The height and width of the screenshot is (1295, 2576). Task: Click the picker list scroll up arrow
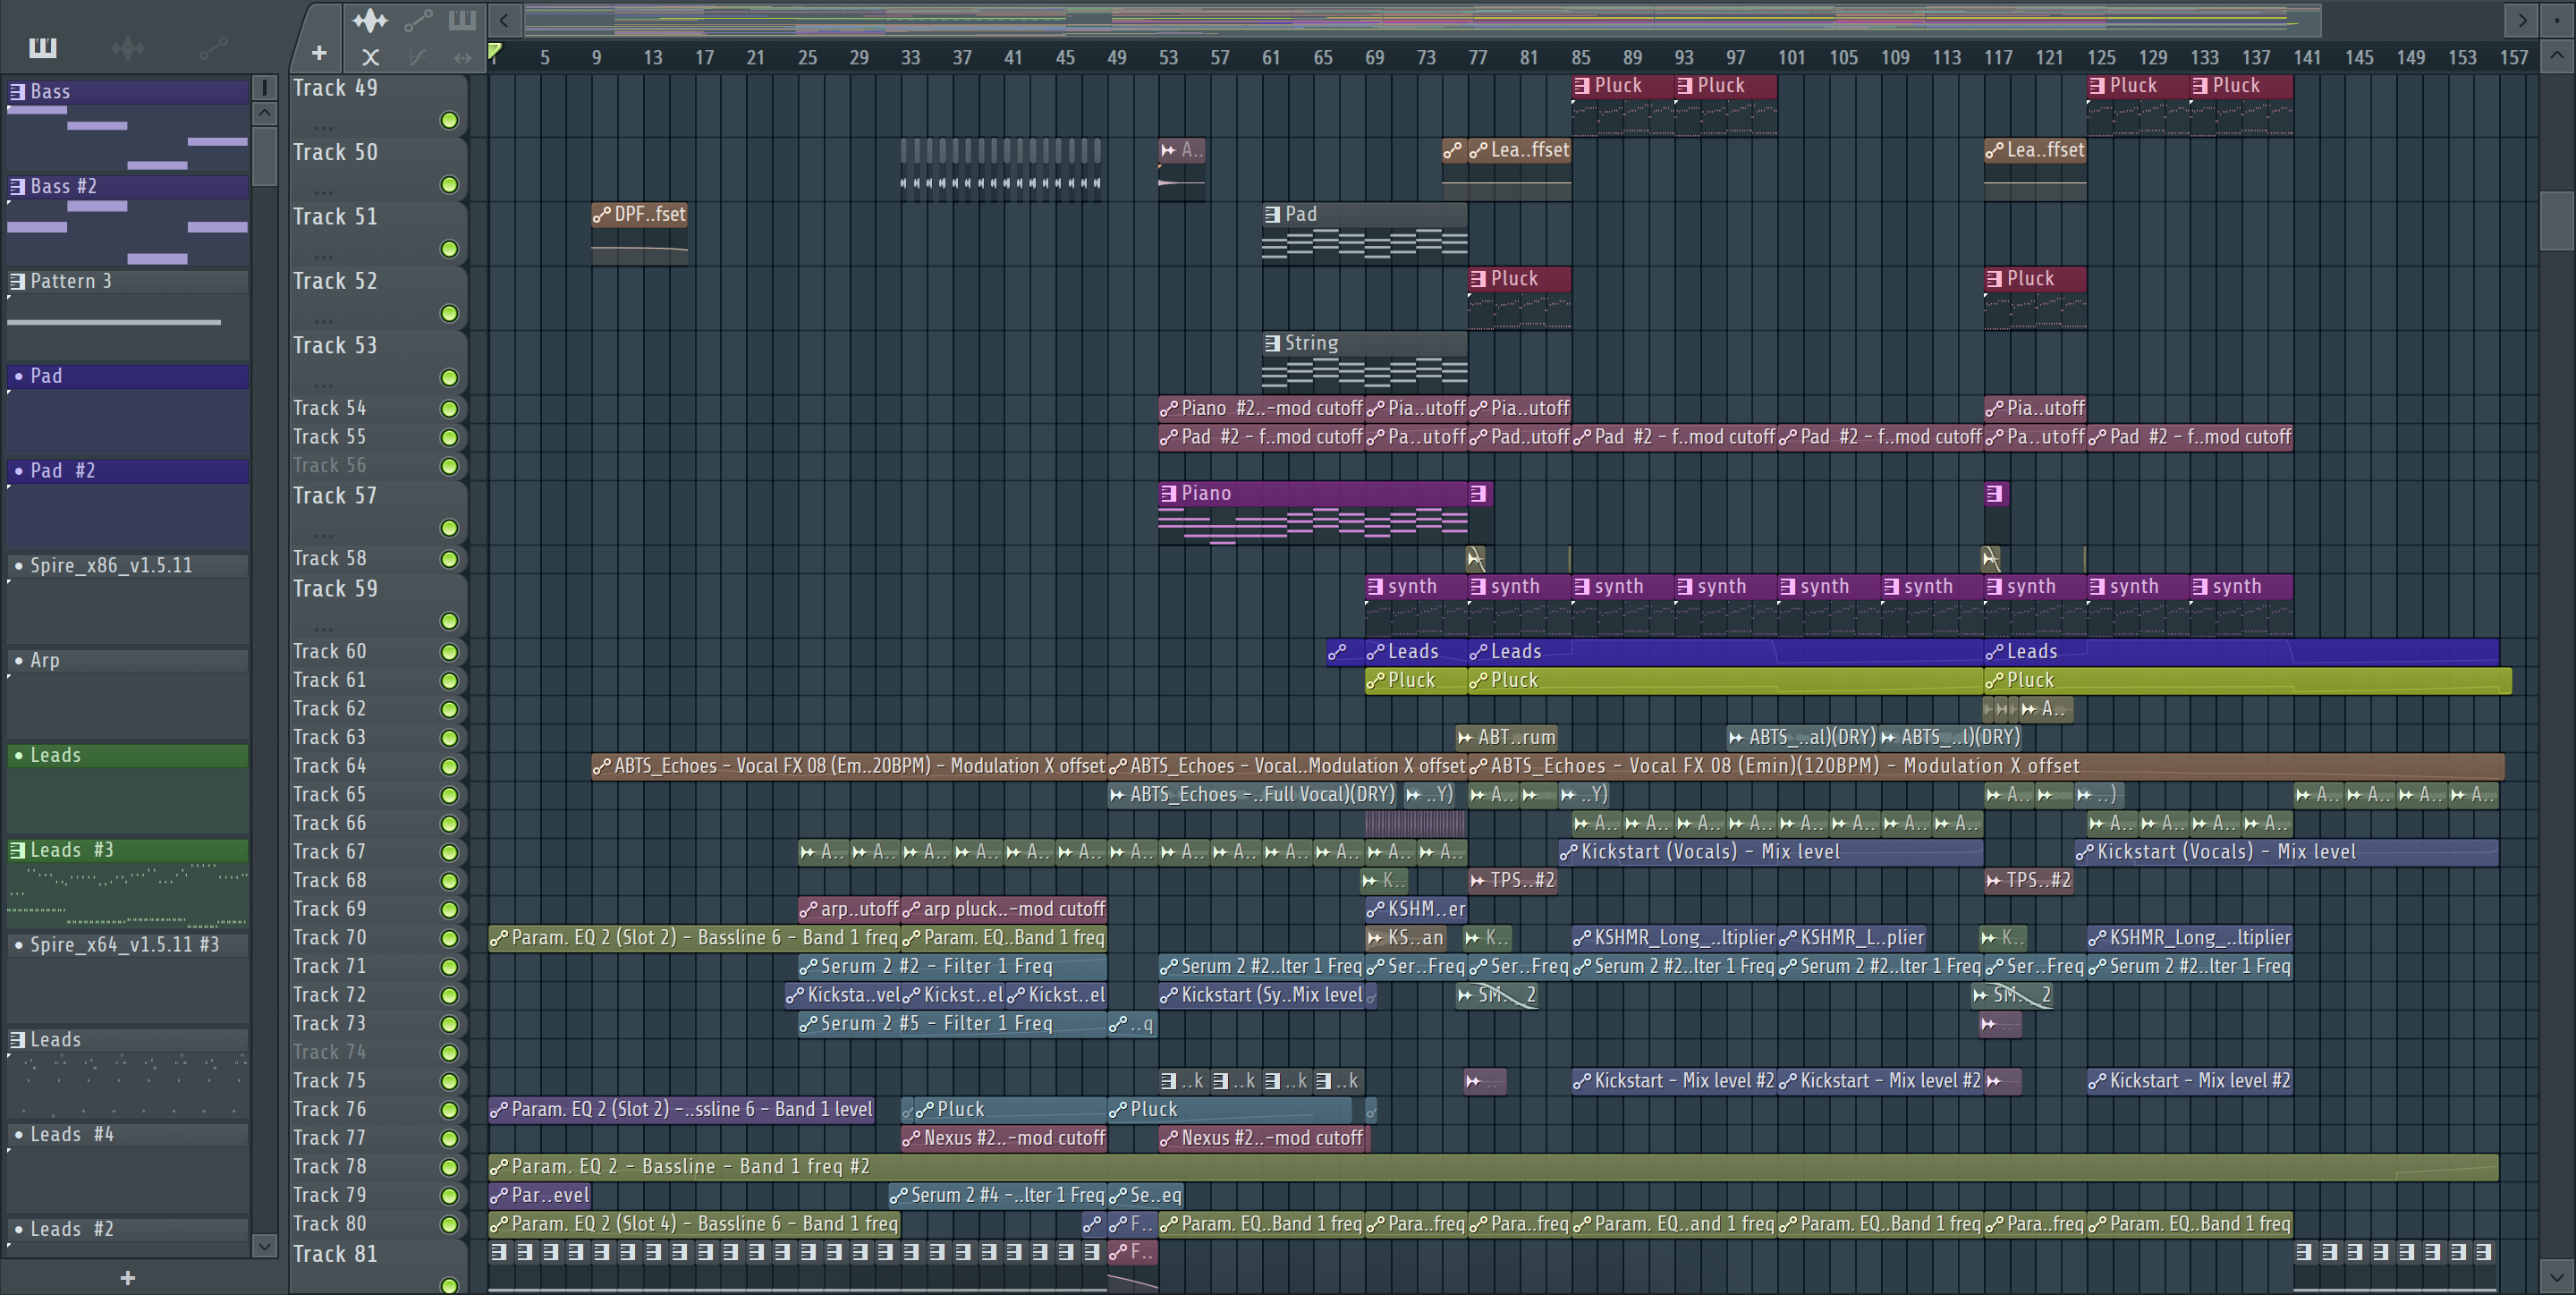(x=264, y=113)
